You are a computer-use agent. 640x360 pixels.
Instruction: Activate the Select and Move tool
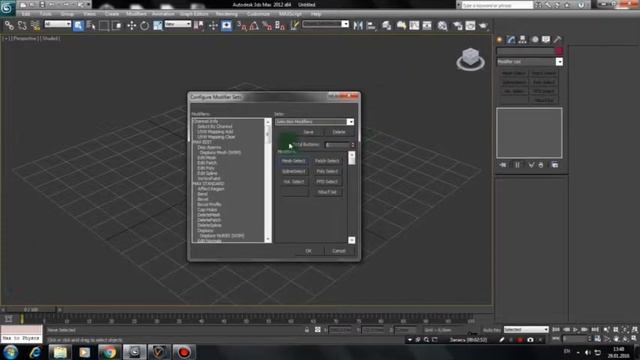131,26
